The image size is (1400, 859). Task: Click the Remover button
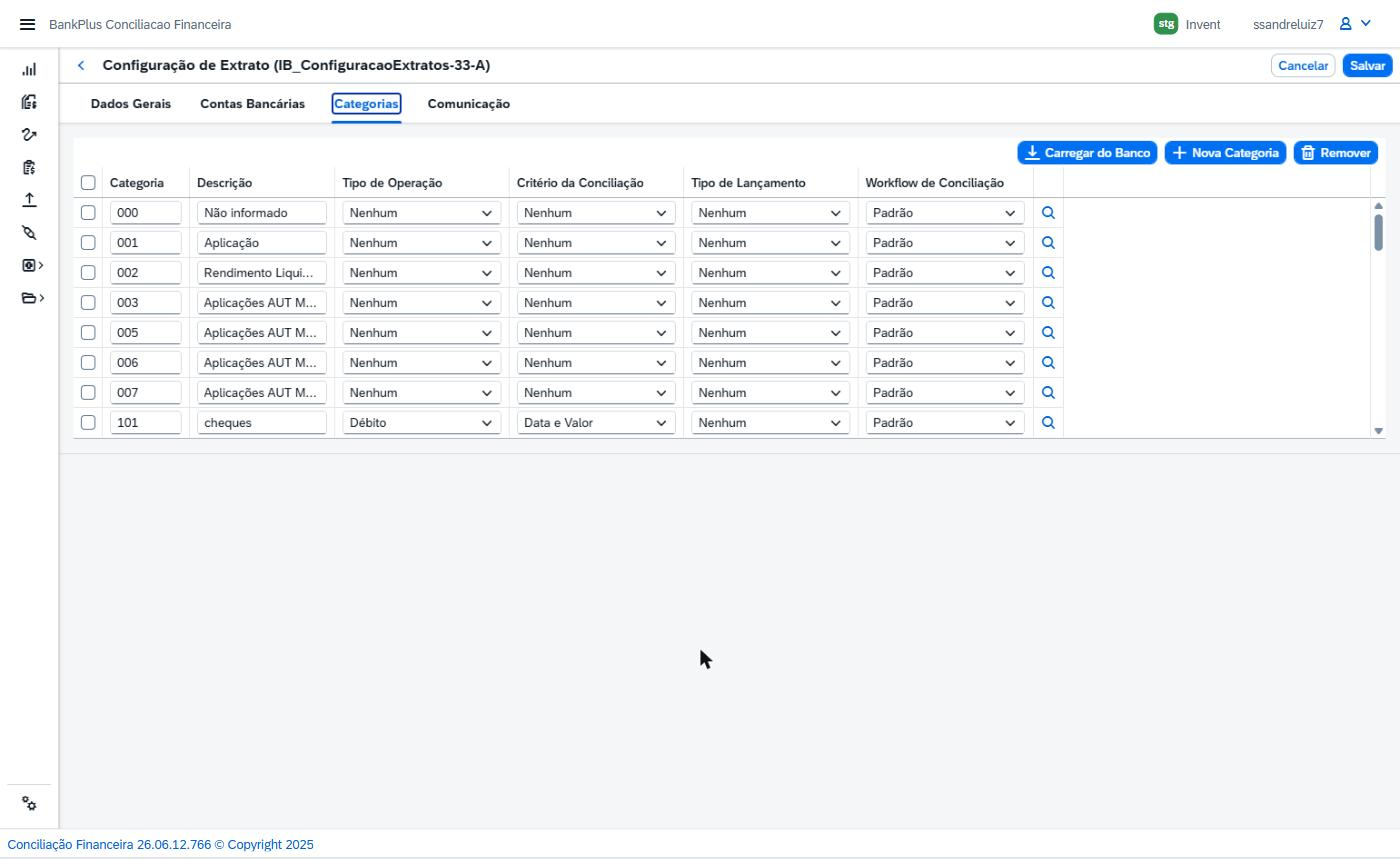click(x=1336, y=153)
